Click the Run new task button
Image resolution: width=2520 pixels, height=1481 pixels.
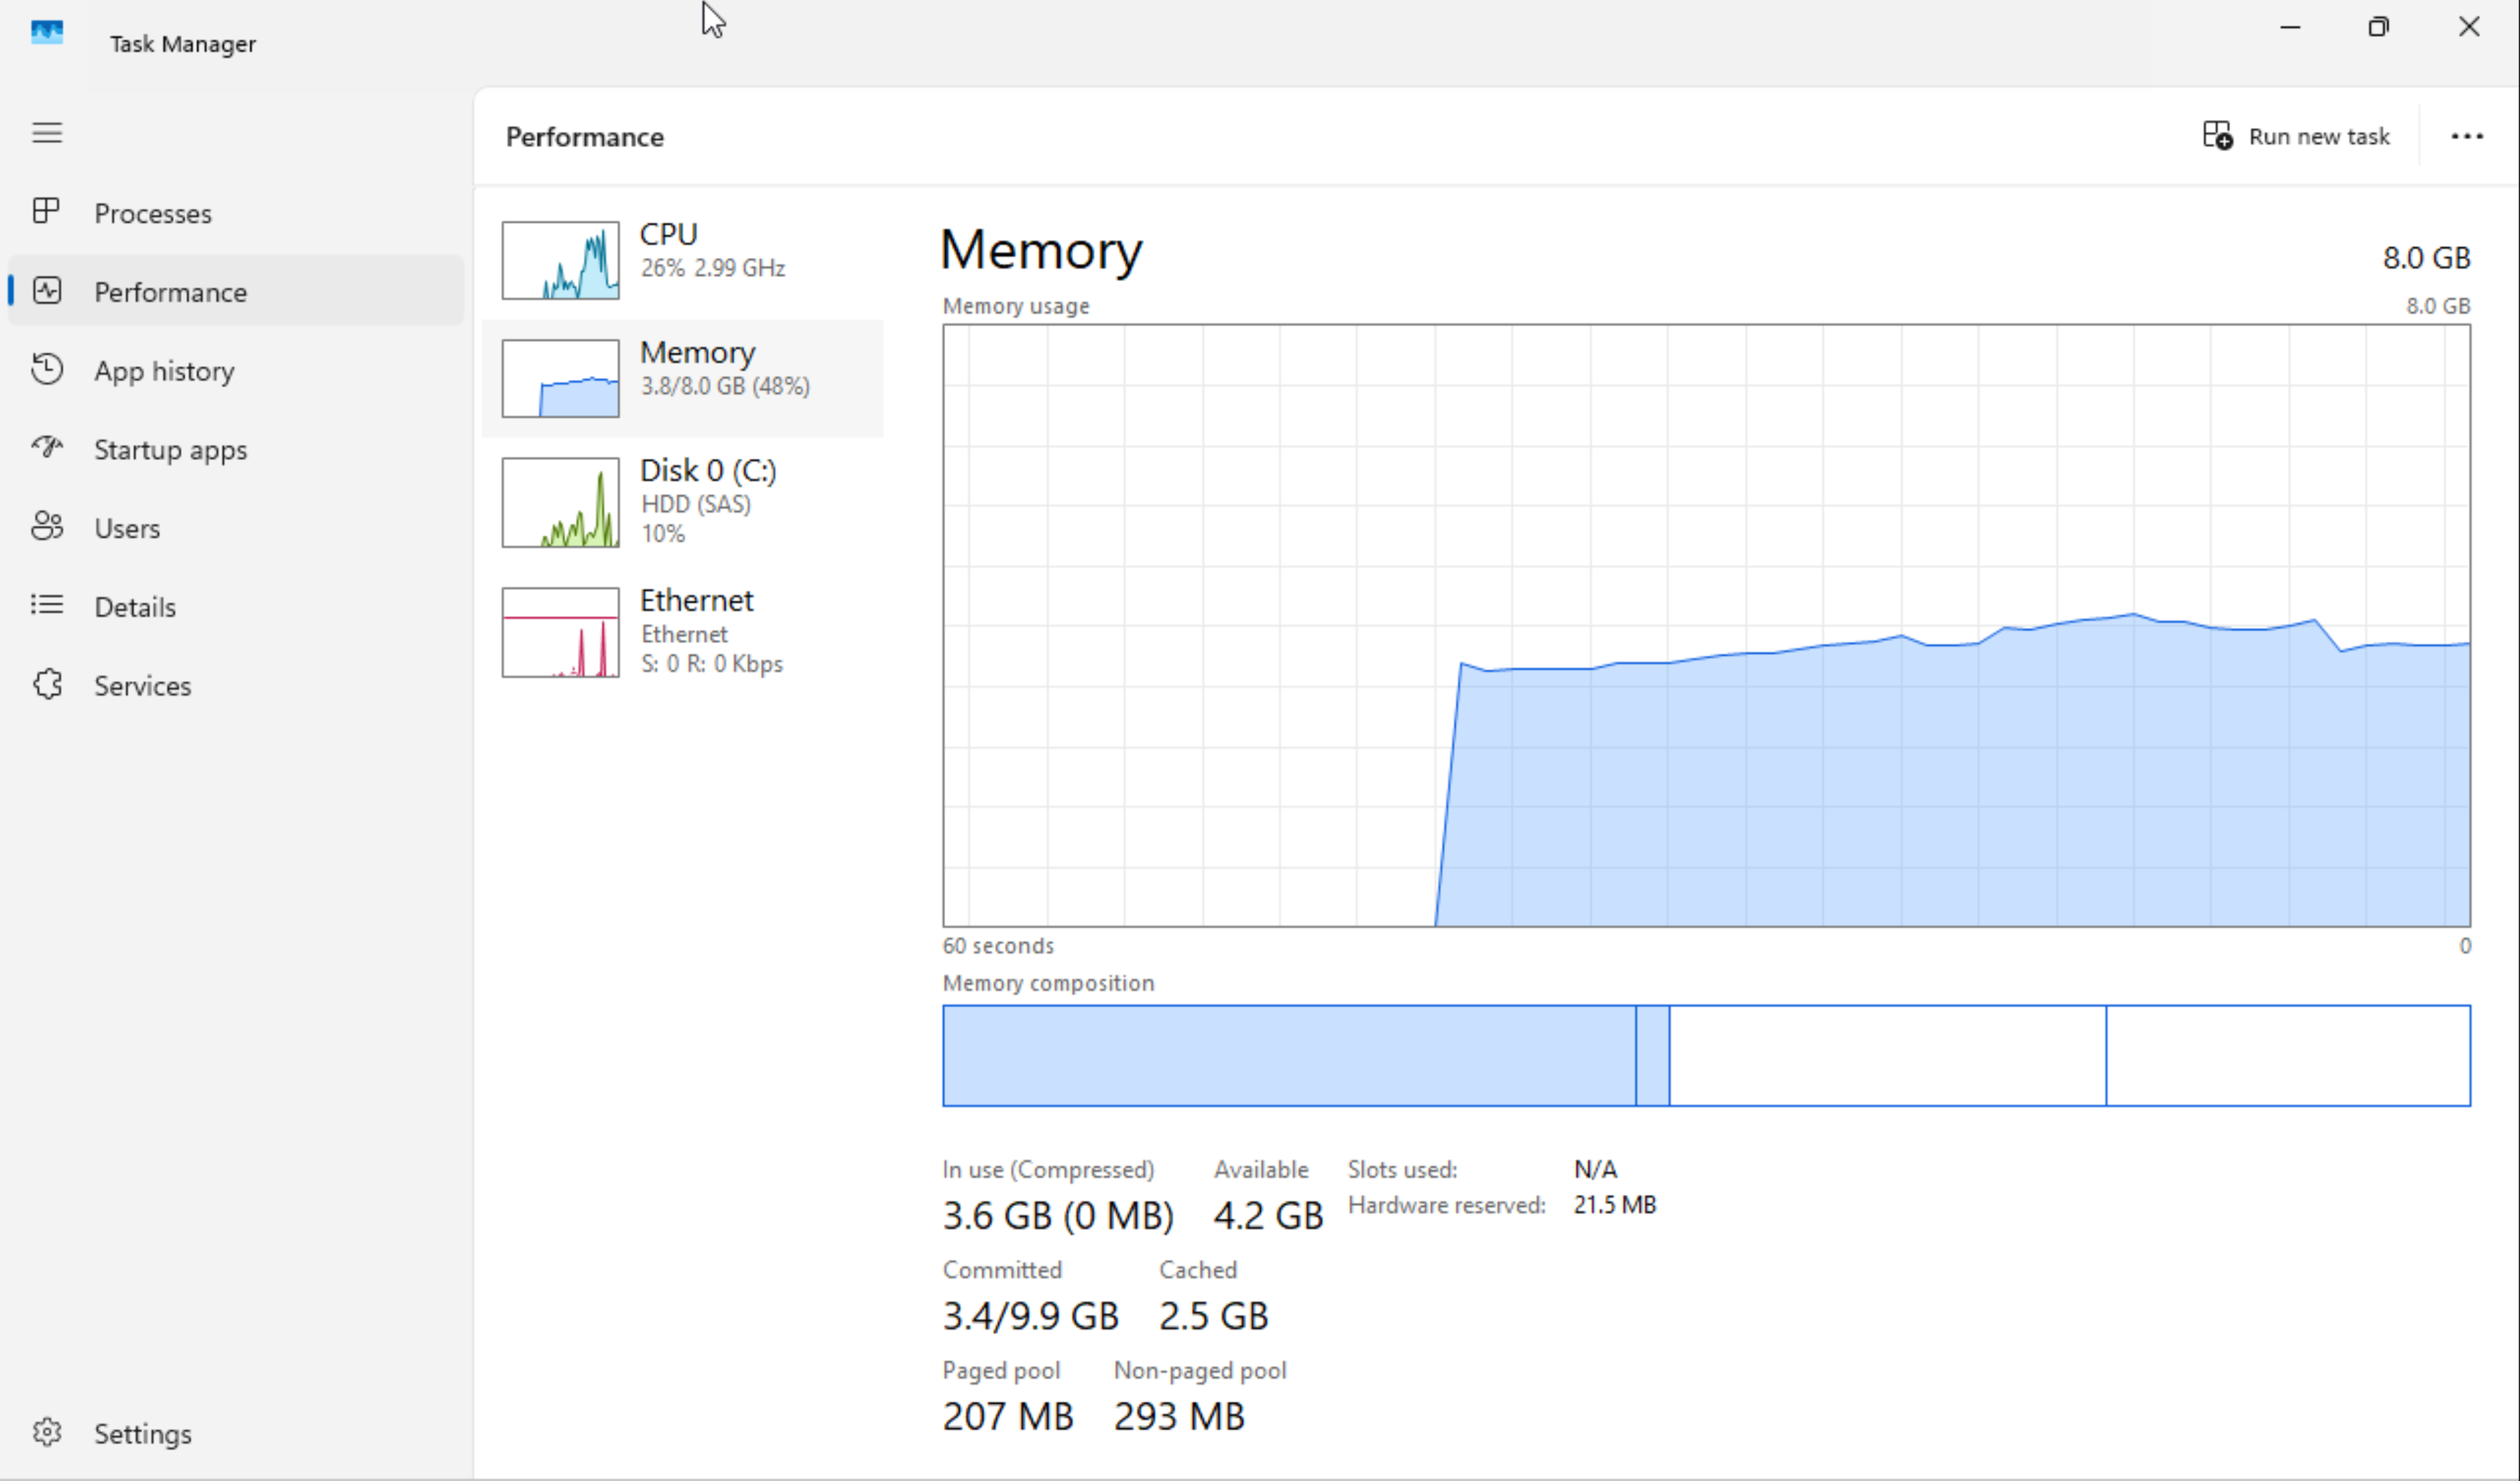(2296, 136)
